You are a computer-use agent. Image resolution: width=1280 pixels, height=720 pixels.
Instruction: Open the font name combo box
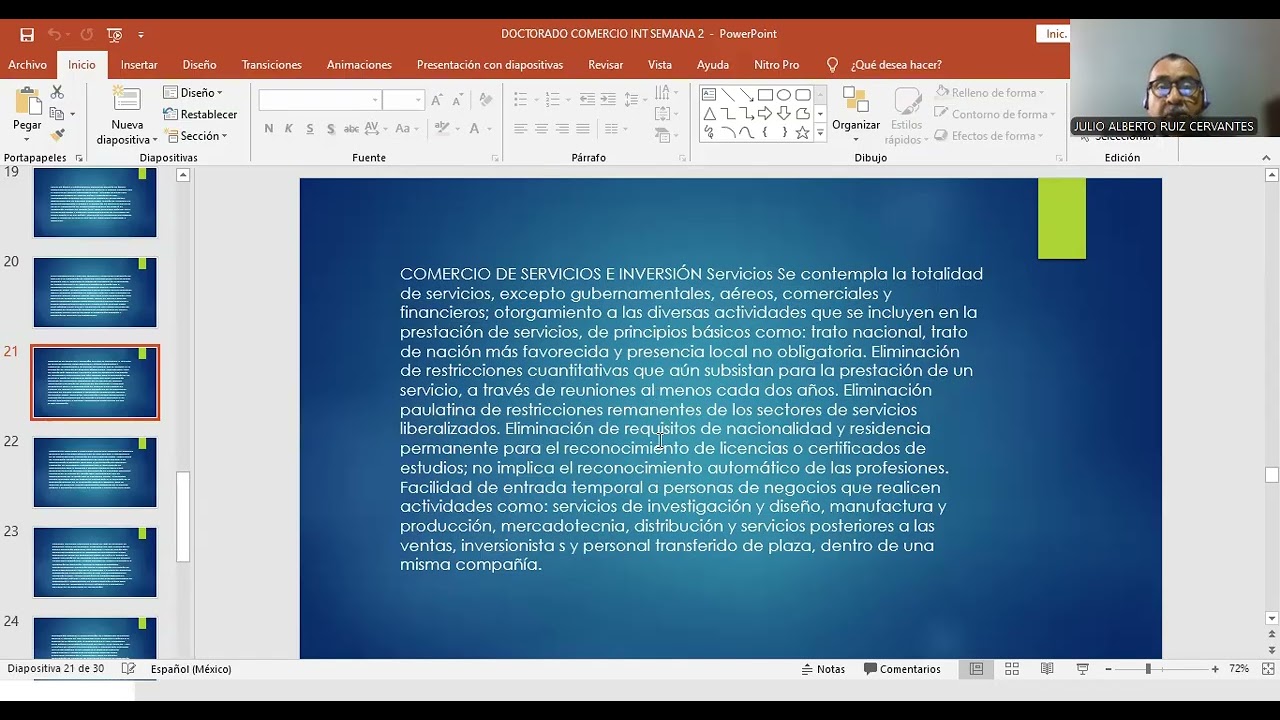coord(320,100)
